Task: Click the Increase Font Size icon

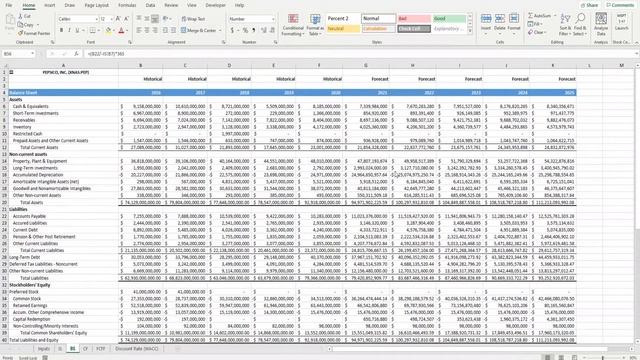Action: coord(118,19)
